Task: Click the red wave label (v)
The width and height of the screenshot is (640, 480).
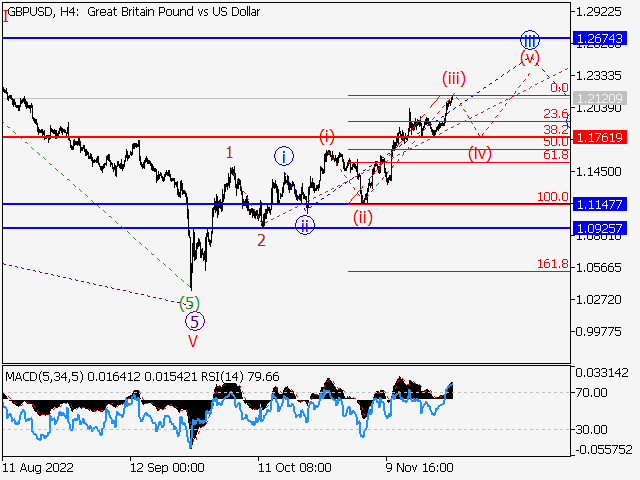Action: (530, 57)
